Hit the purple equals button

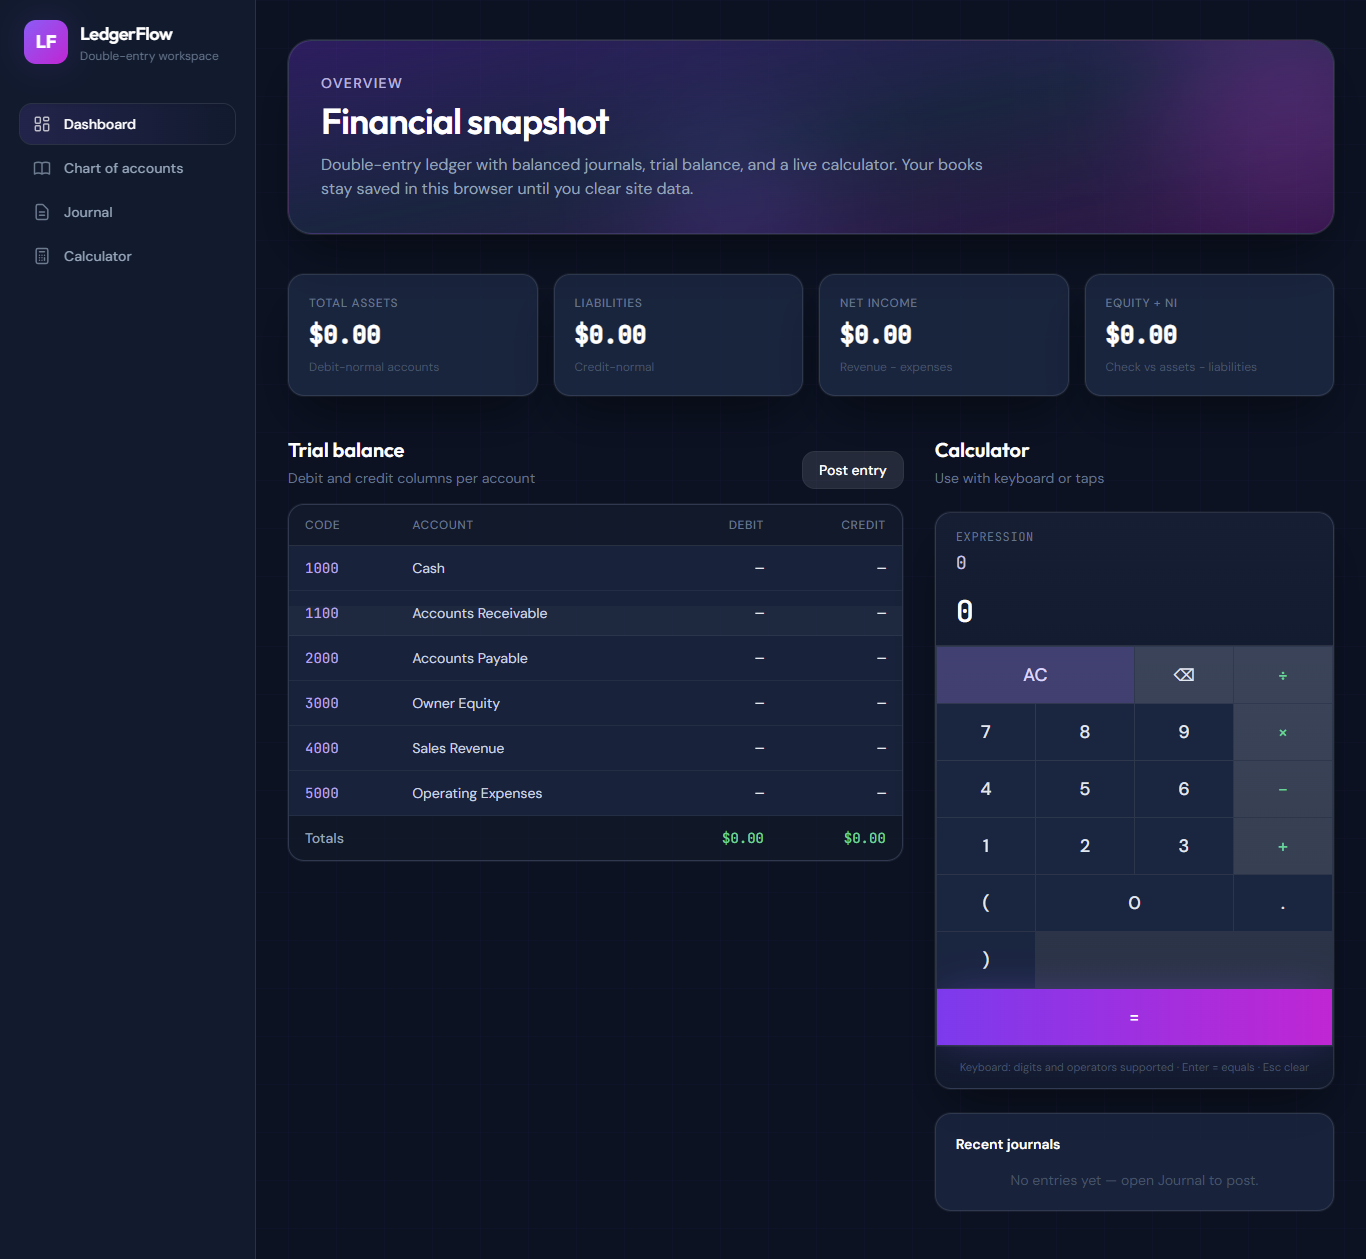pyautogui.click(x=1134, y=1017)
